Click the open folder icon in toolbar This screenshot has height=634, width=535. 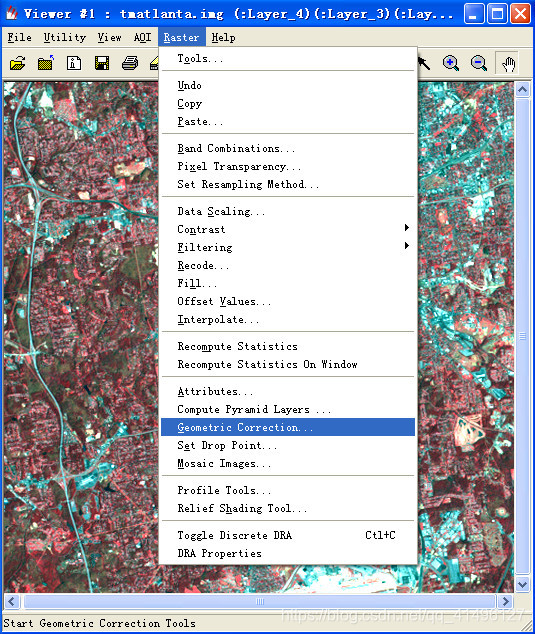[x=18, y=63]
